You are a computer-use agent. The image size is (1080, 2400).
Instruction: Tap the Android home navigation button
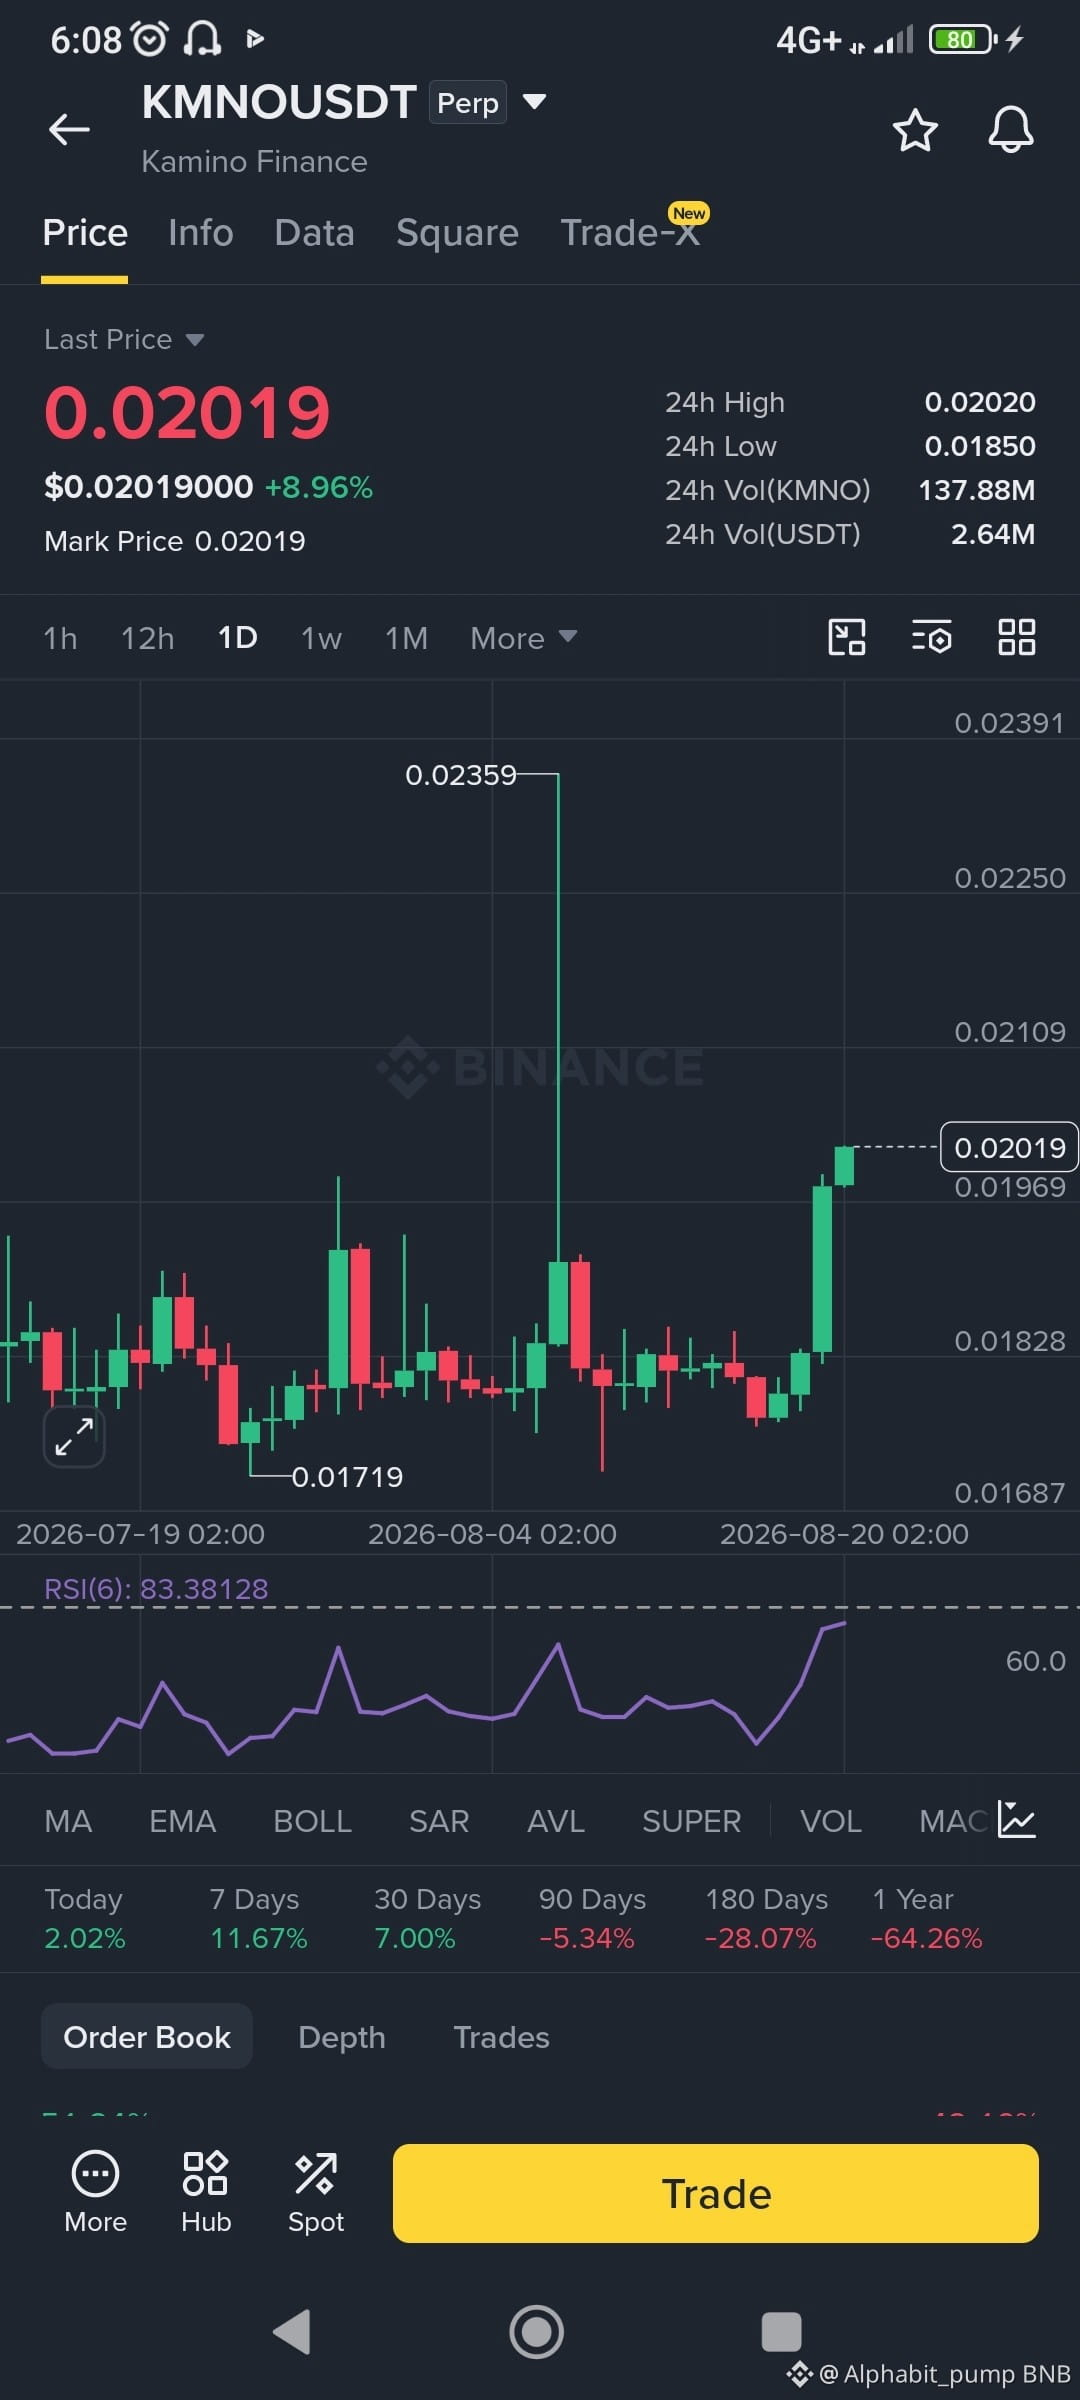coord(537,2332)
